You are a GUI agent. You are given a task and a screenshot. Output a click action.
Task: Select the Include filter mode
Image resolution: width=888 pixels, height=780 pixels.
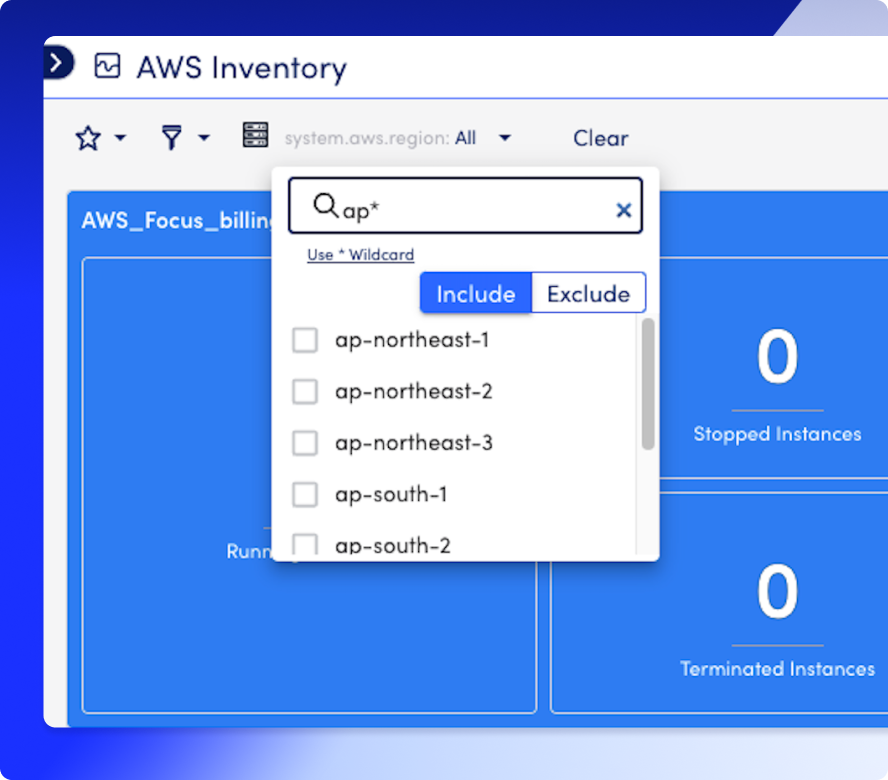(x=476, y=293)
